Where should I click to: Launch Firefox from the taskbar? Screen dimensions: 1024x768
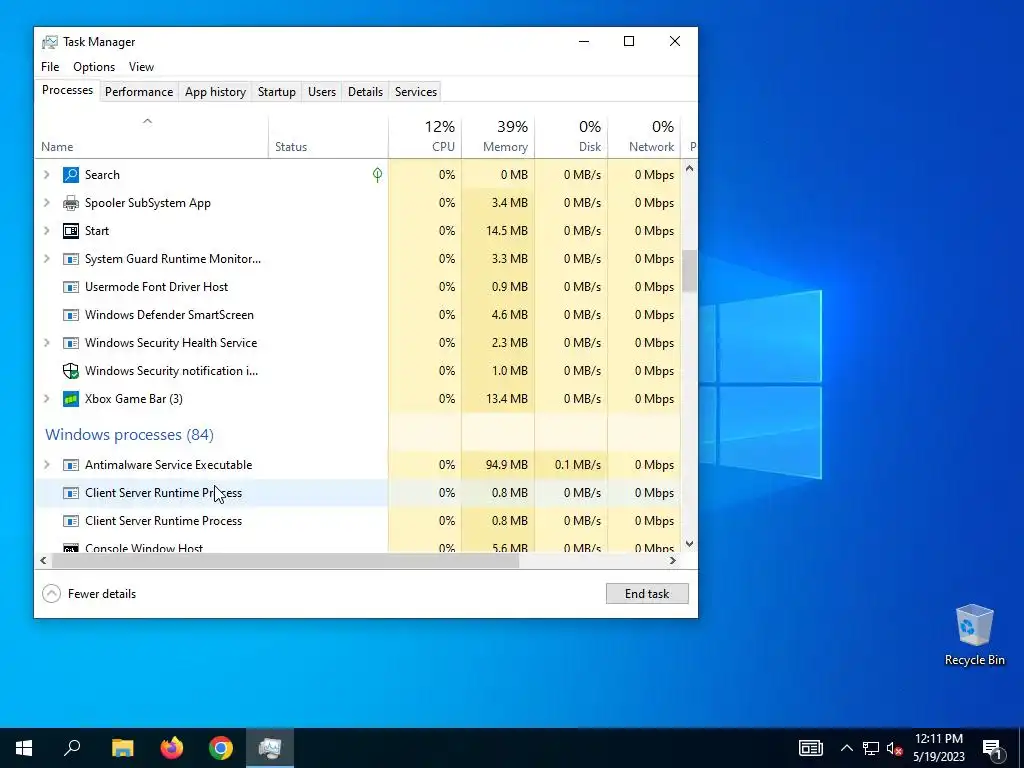coord(172,748)
